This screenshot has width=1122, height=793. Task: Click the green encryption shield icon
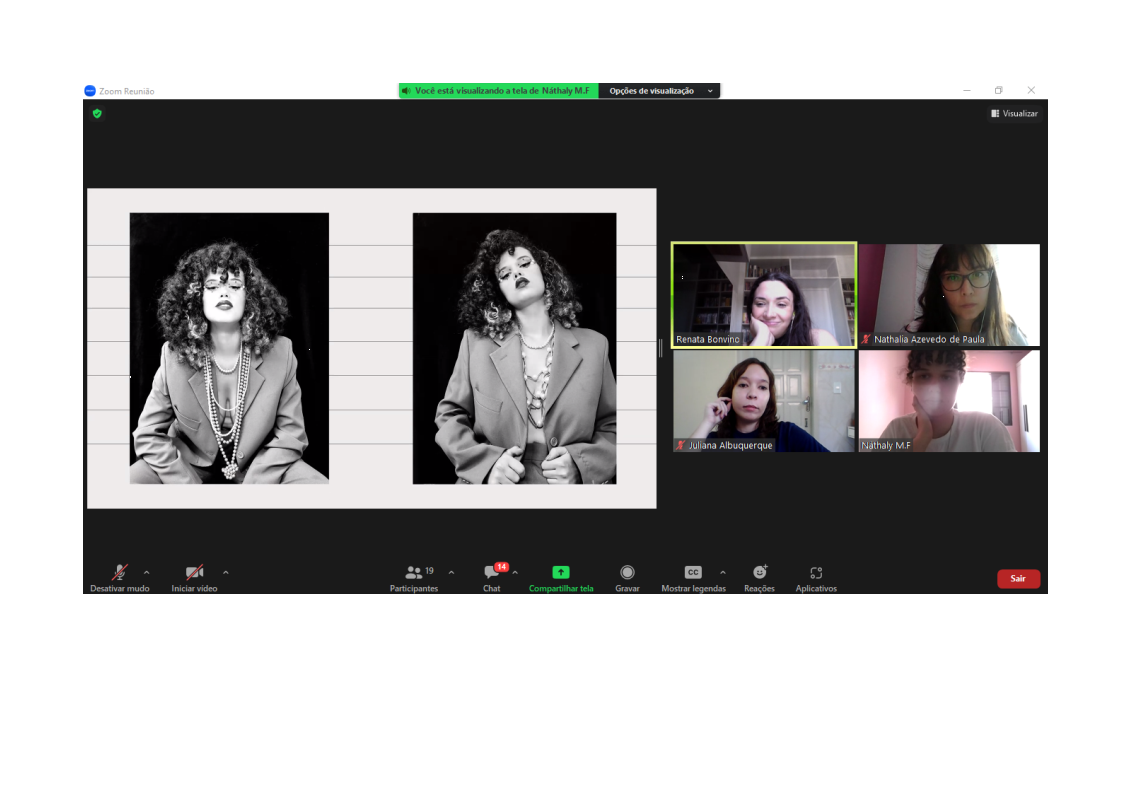[x=97, y=114]
